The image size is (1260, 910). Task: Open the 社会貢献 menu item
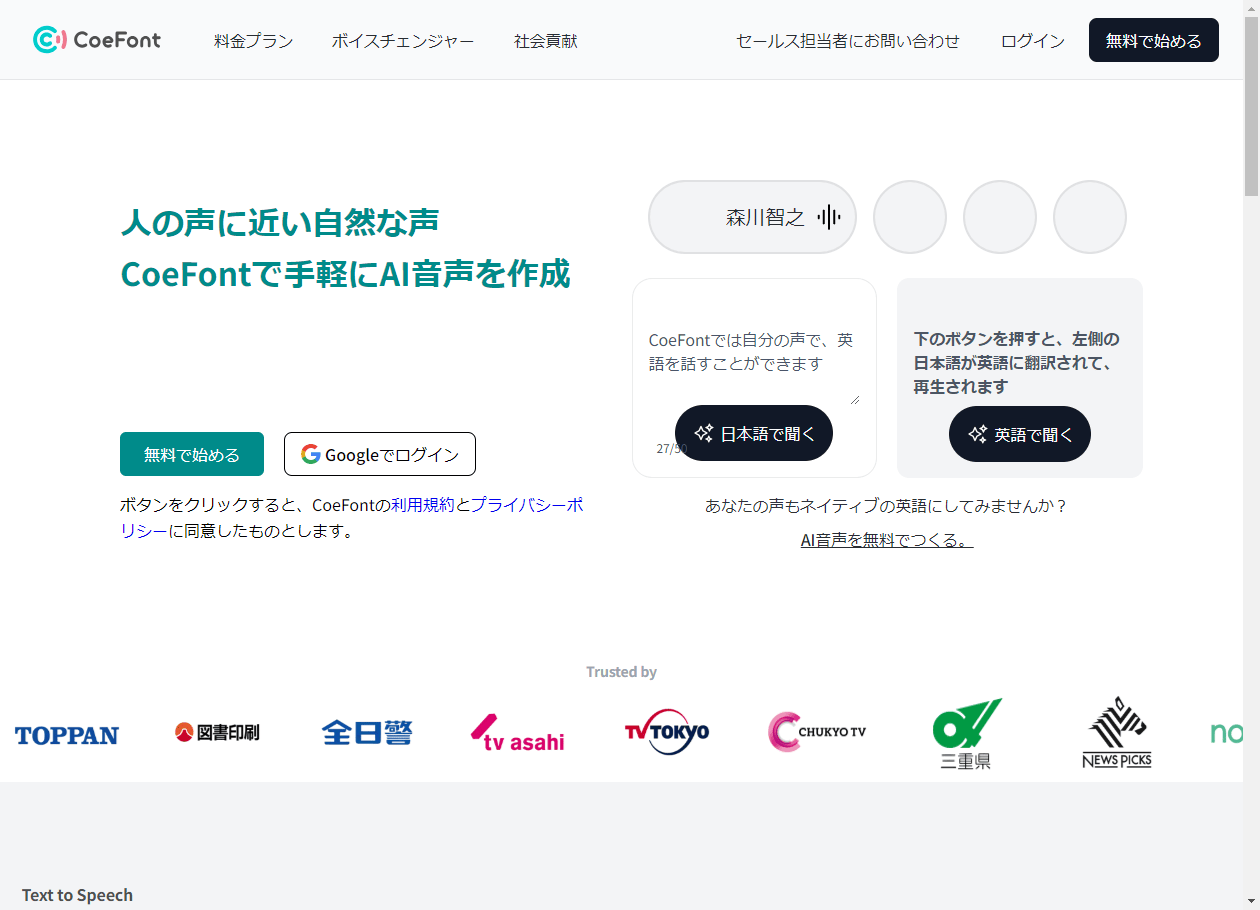click(546, 41)
